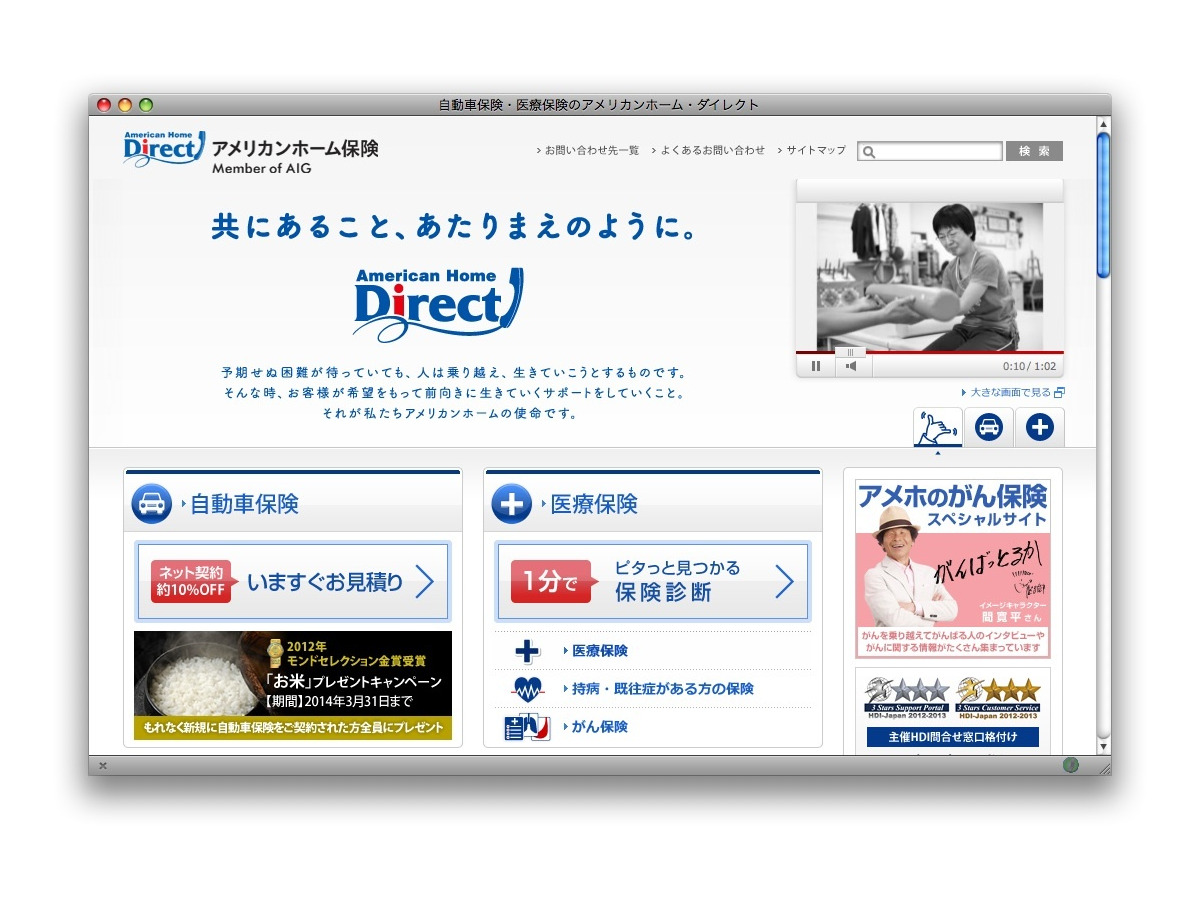Select the hand-wave icon video tab
Screen dimensions: 1200x900
click(x=937, y=427)
